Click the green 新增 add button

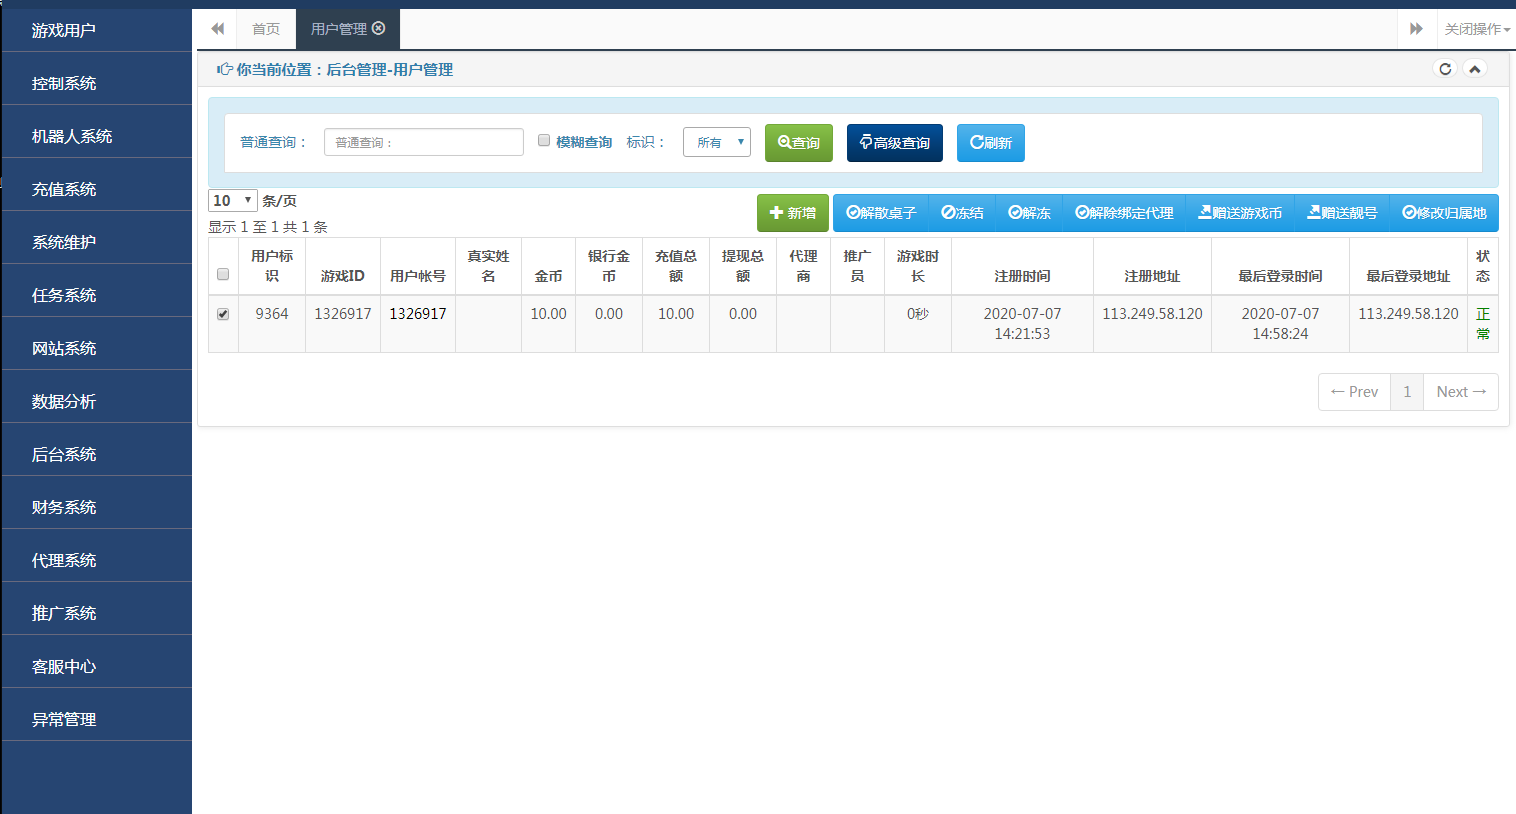(792, 213)
